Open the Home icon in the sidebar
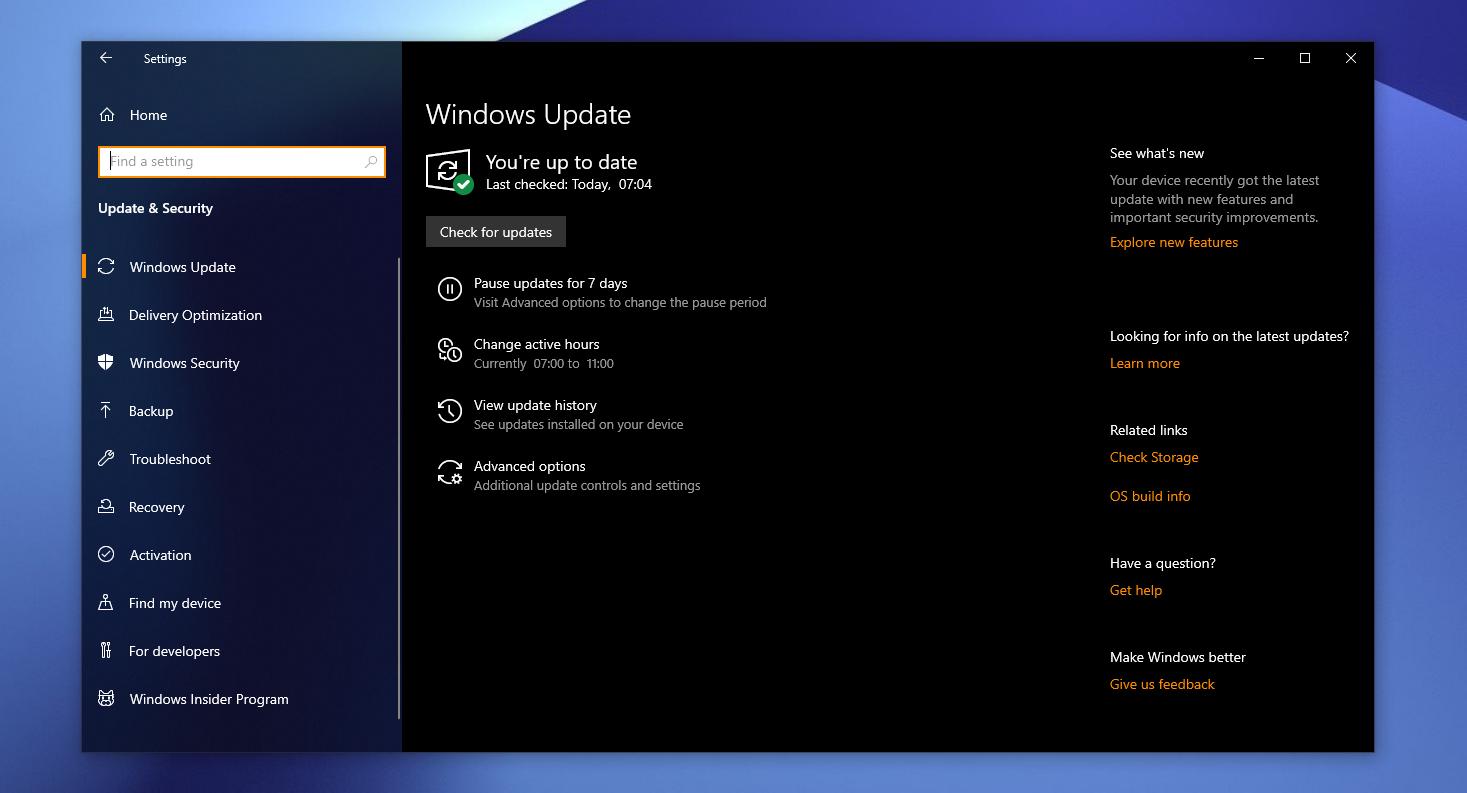This screenshot has height=793, width=1467. (107, 115)
